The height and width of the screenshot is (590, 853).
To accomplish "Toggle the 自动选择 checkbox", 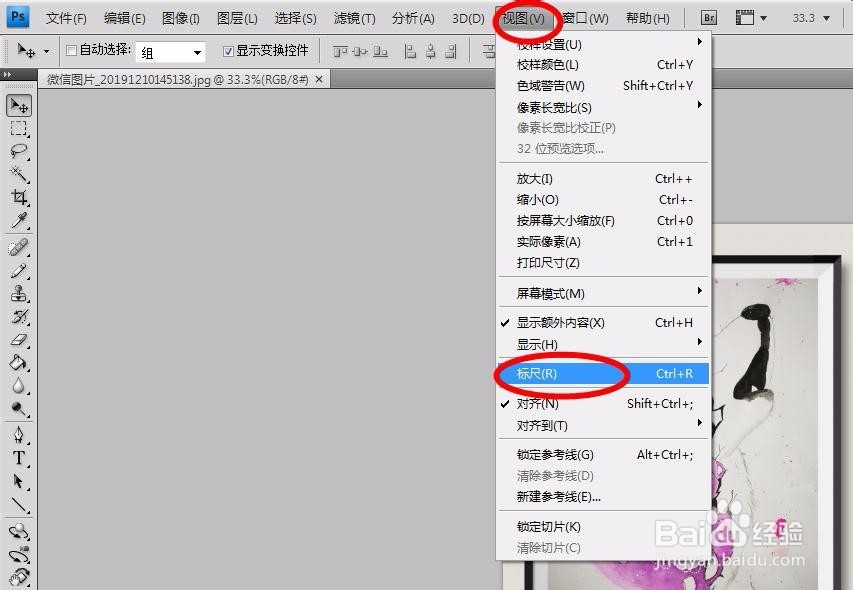I will pos(71,51).
